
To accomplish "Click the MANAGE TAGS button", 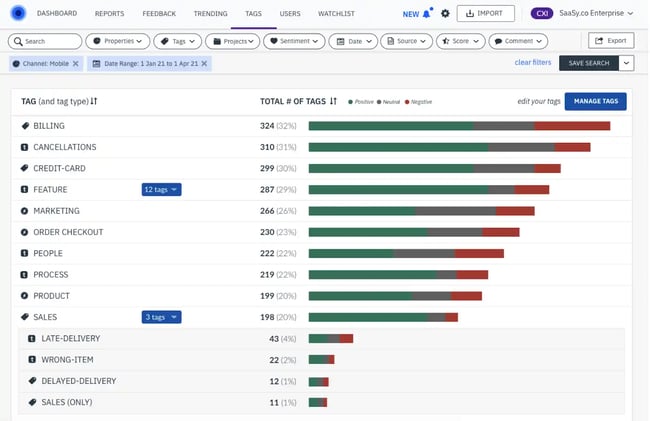I will point(595,101).
